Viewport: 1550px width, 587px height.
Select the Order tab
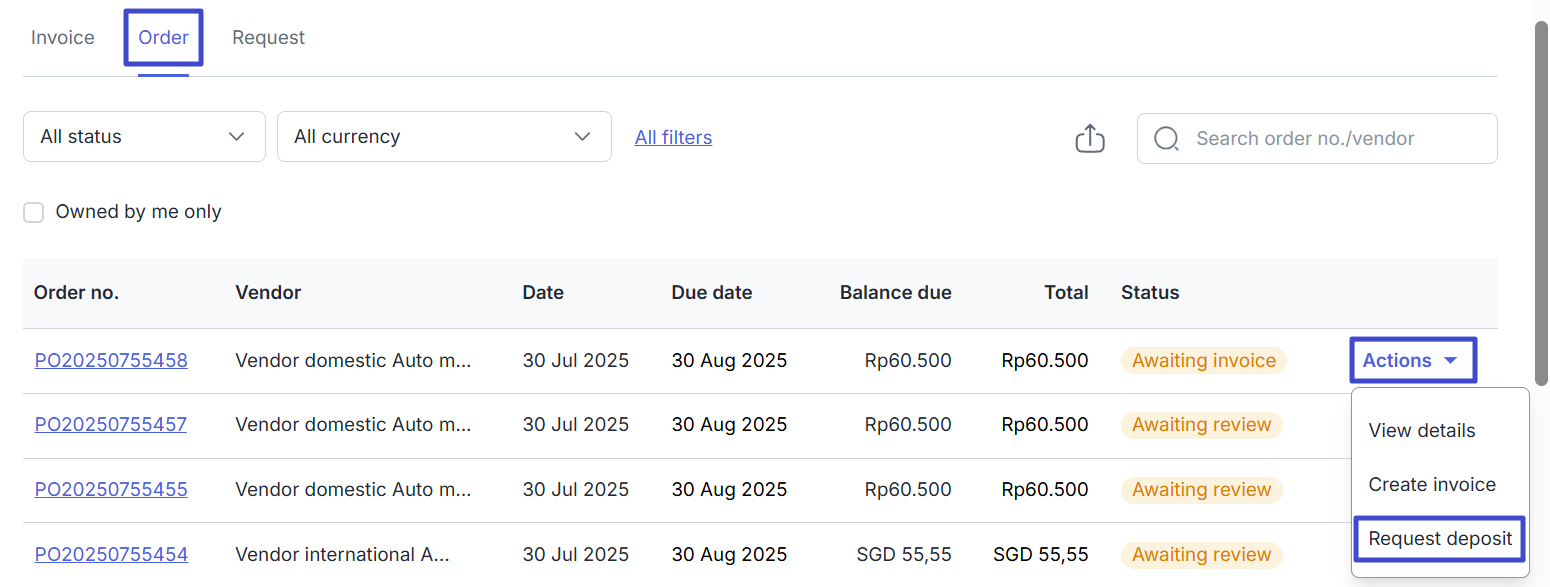[163, 38]
